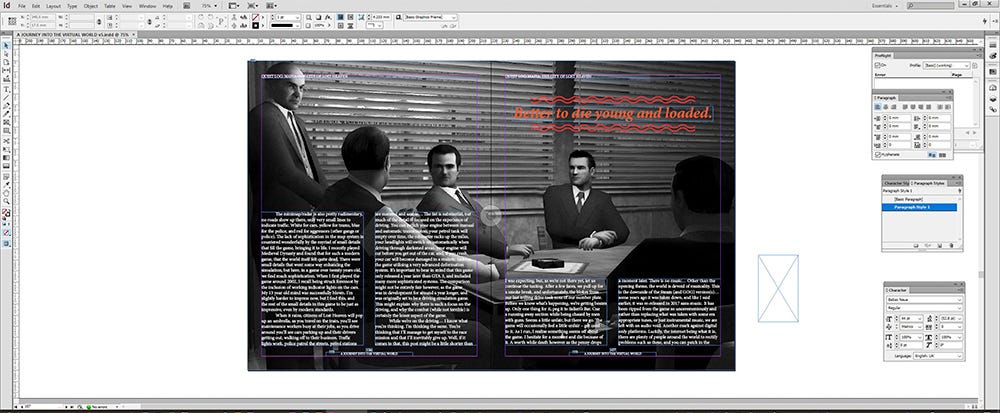Click the Layers icon in the right dock
This screenshot has height=413, width=1000.
coord(993,99)
